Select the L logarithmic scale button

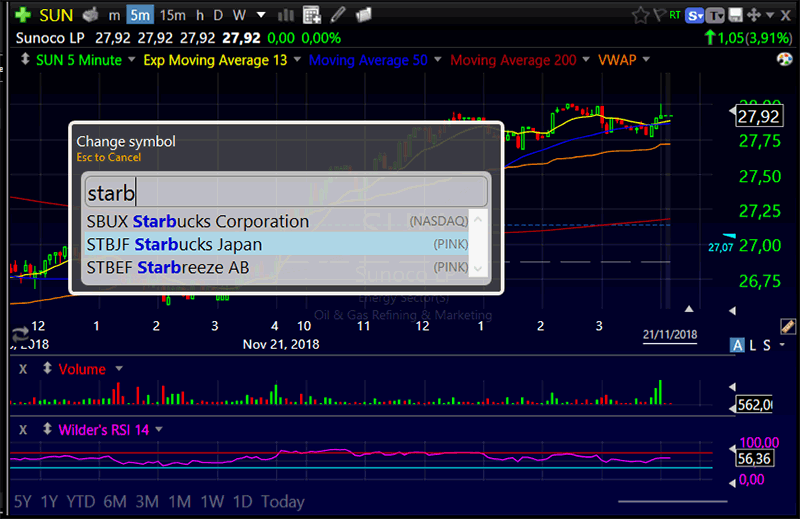[x=753, y=345]
